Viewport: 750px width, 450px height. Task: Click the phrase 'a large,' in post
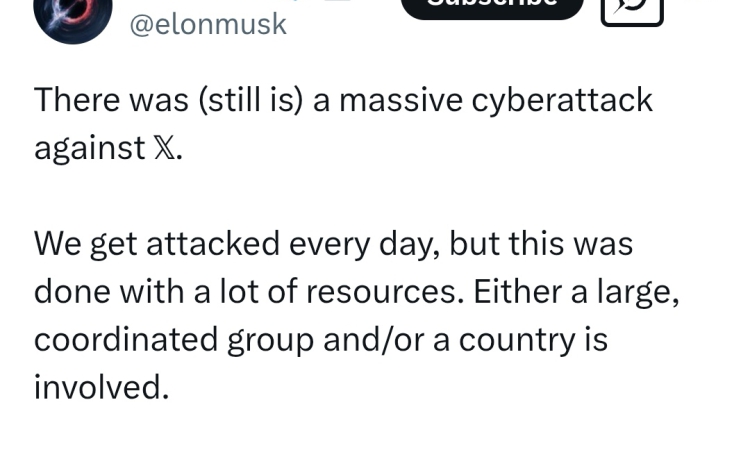point(625,293)
